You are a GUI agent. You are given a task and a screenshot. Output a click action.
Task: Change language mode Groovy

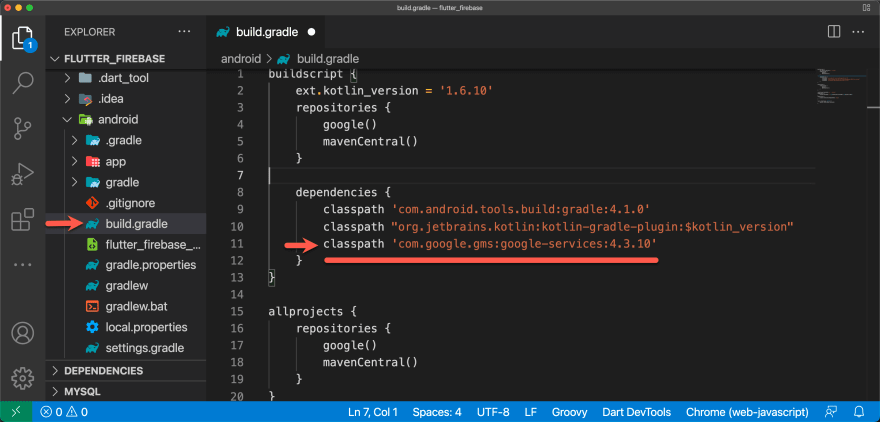pos(569,412)
